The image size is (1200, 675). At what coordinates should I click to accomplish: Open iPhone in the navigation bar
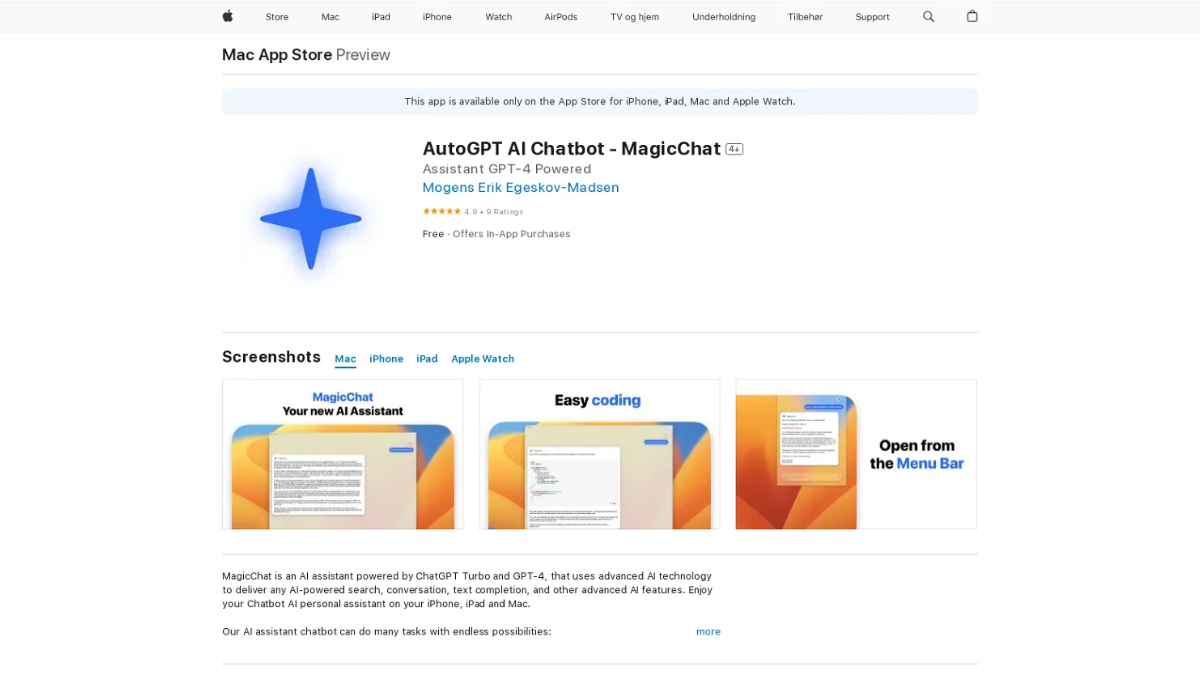(437, 17)
